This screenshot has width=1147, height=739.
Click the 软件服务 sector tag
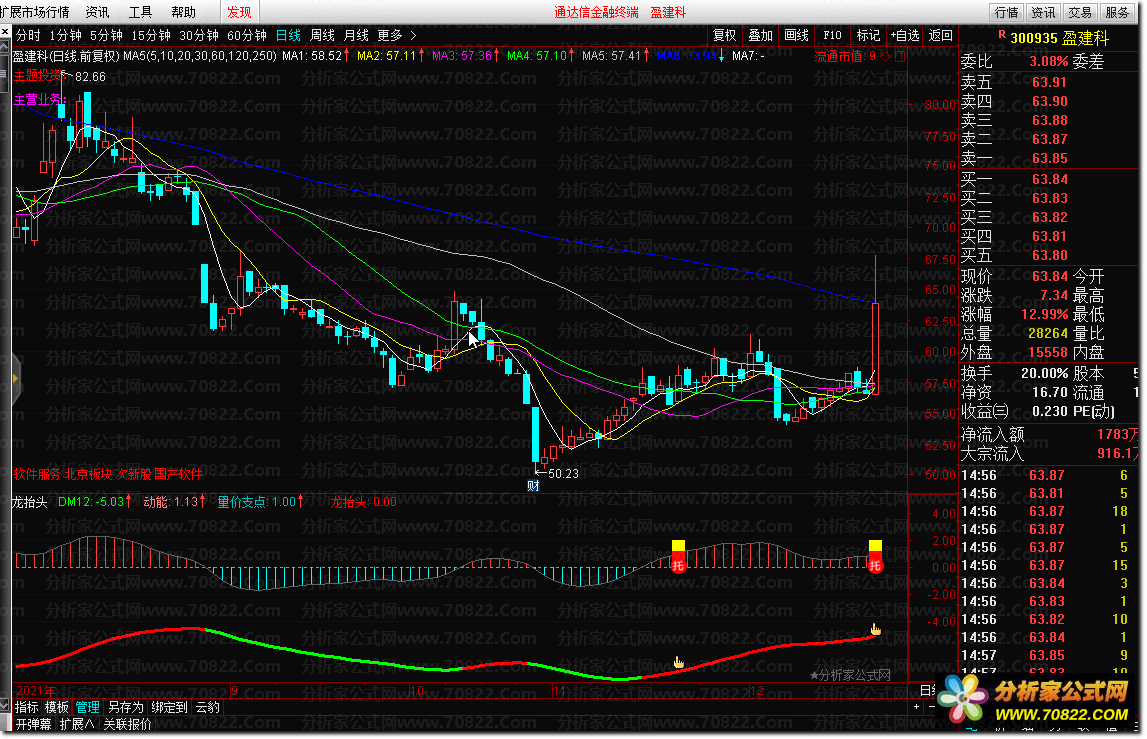point(37,473)
